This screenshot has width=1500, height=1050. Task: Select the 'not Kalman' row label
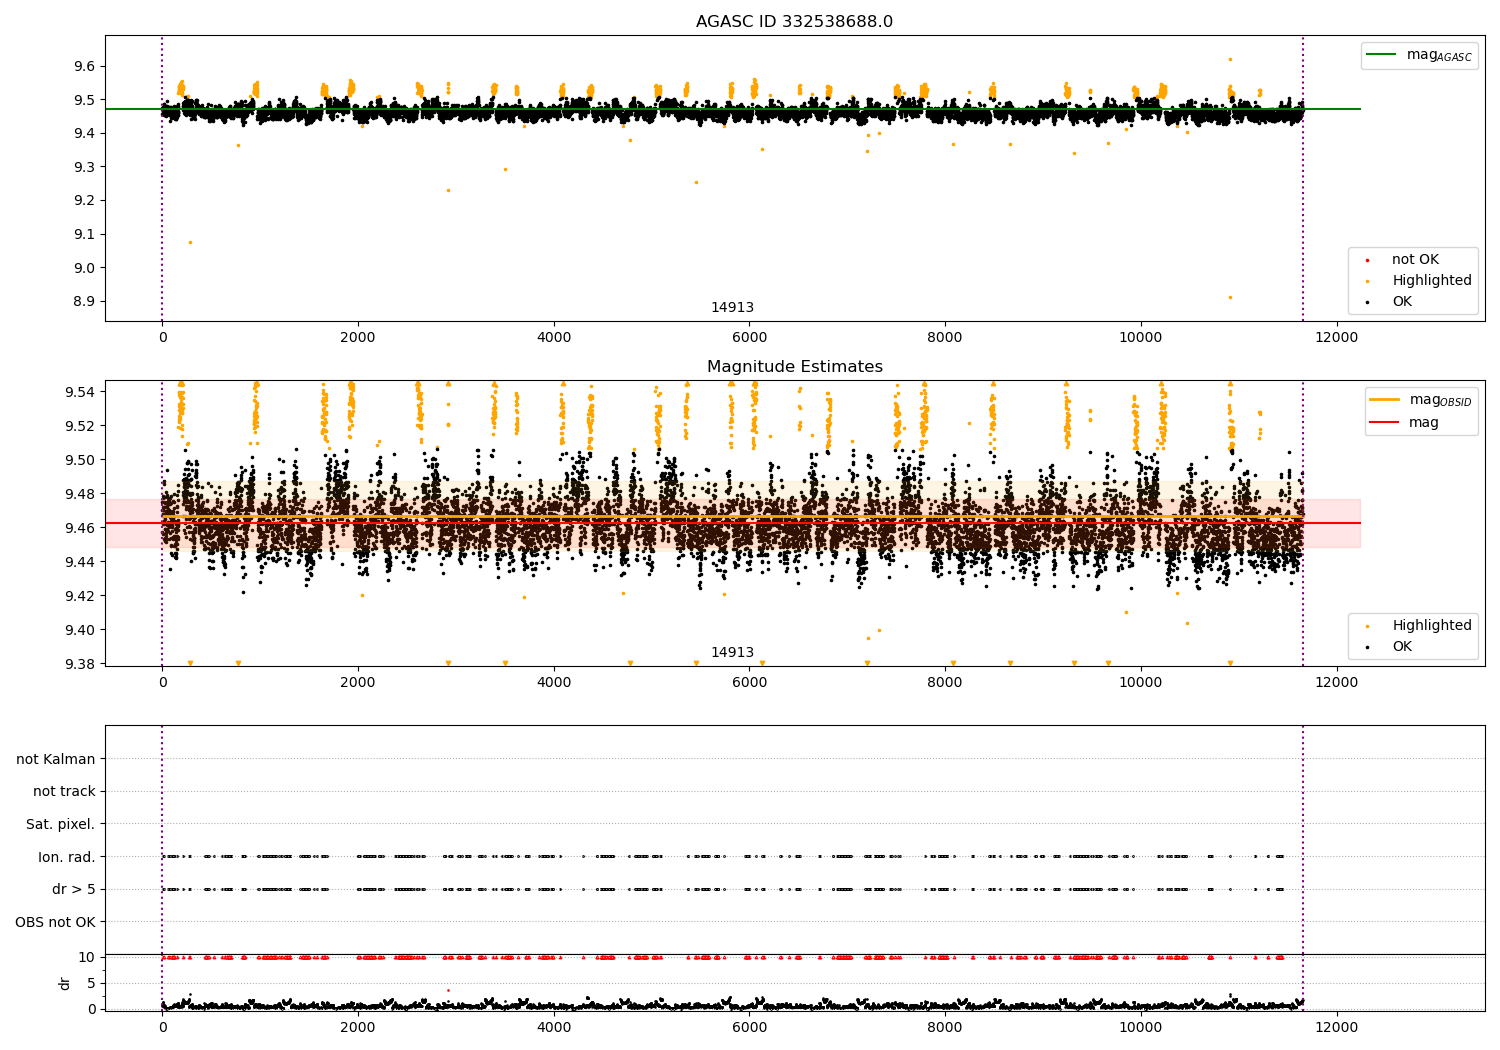(x=56, y=759)
